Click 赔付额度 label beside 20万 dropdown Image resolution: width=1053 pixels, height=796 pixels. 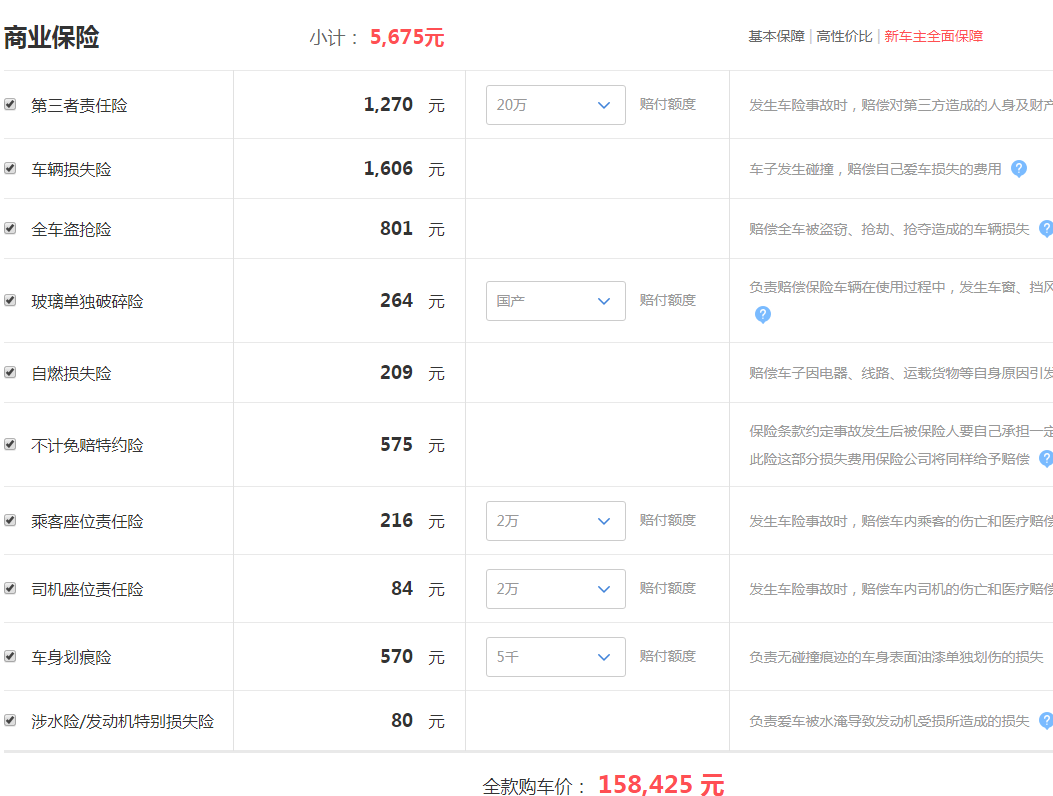coord(668,104)
